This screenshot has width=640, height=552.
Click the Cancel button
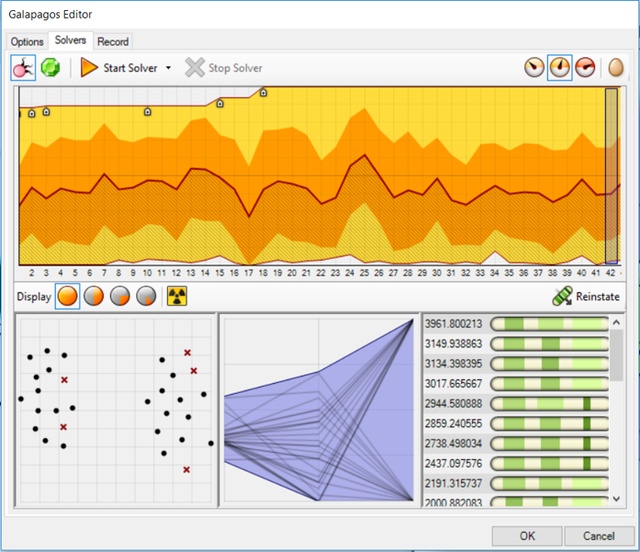tap(599, 536)
